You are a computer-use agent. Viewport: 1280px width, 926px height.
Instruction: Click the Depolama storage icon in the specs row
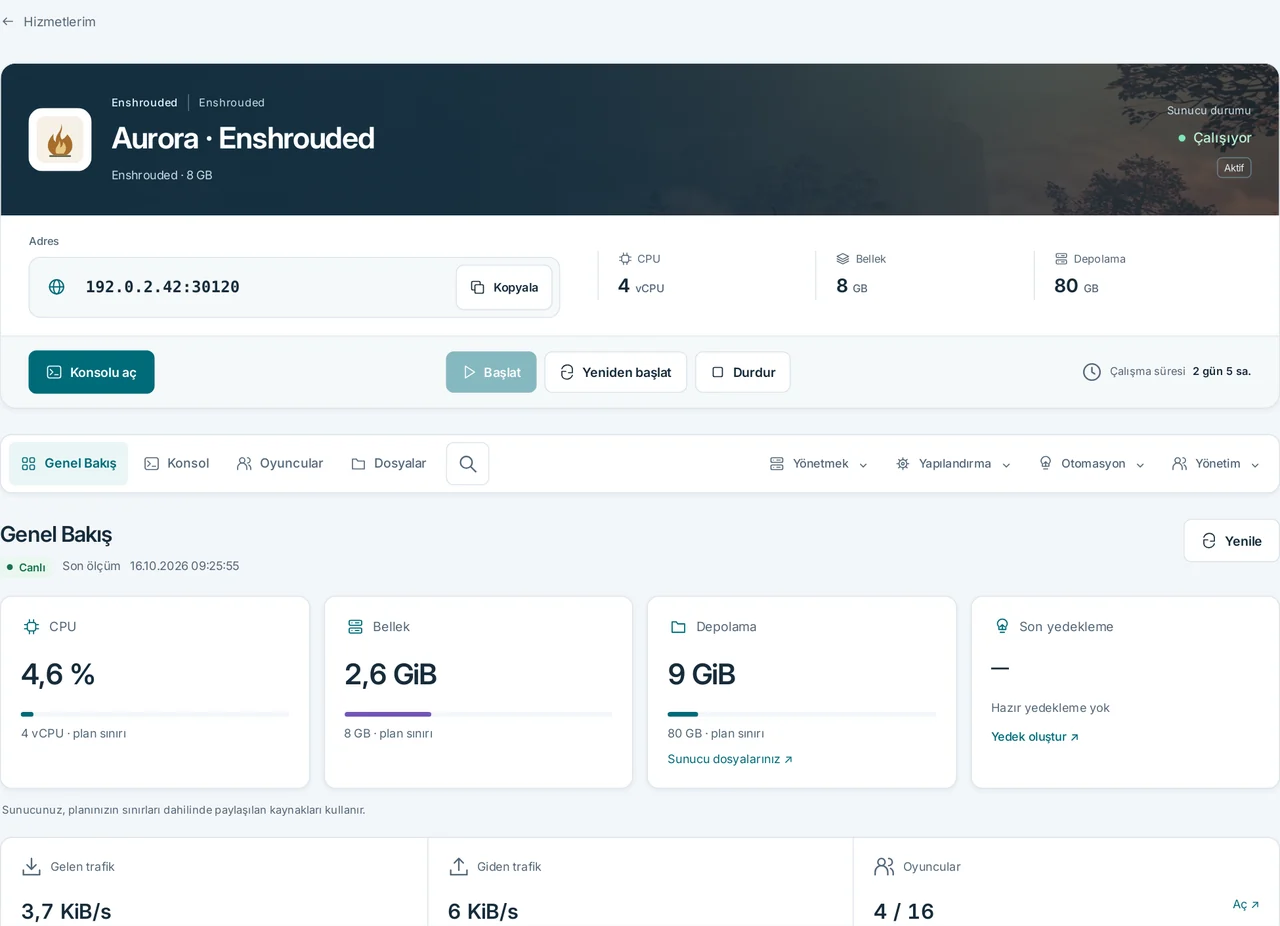tap(1061, 259)
